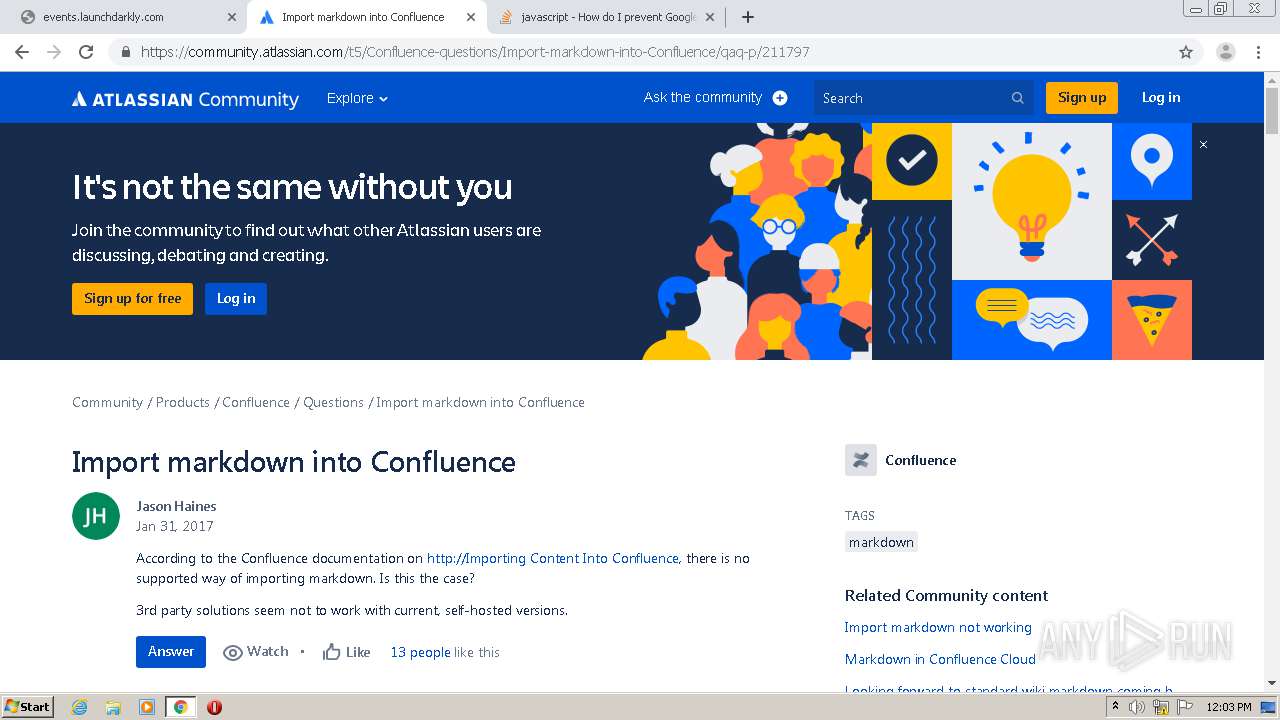Image resolution: width=1280 pixels, height=720 pixels.
Task: Click the search magnifier icon
Action: [x=1018, y=98]
